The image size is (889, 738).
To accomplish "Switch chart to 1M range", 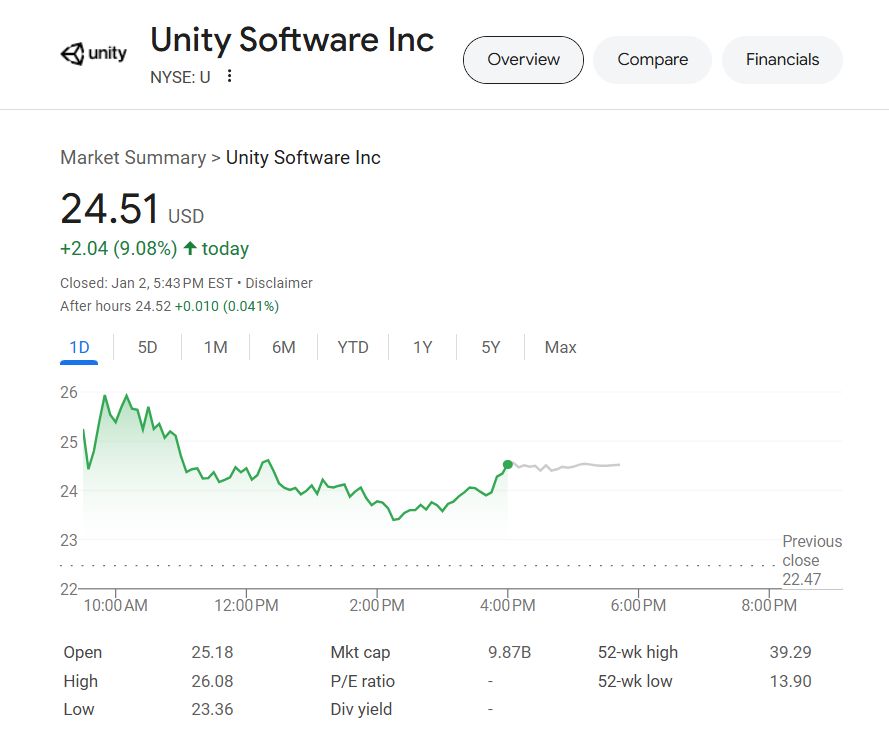I will [215, 347].
